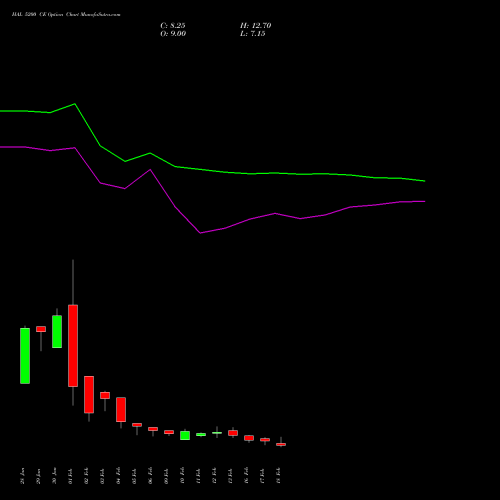
Task: Click the green candle for 30 Jan
Action: 57,331
